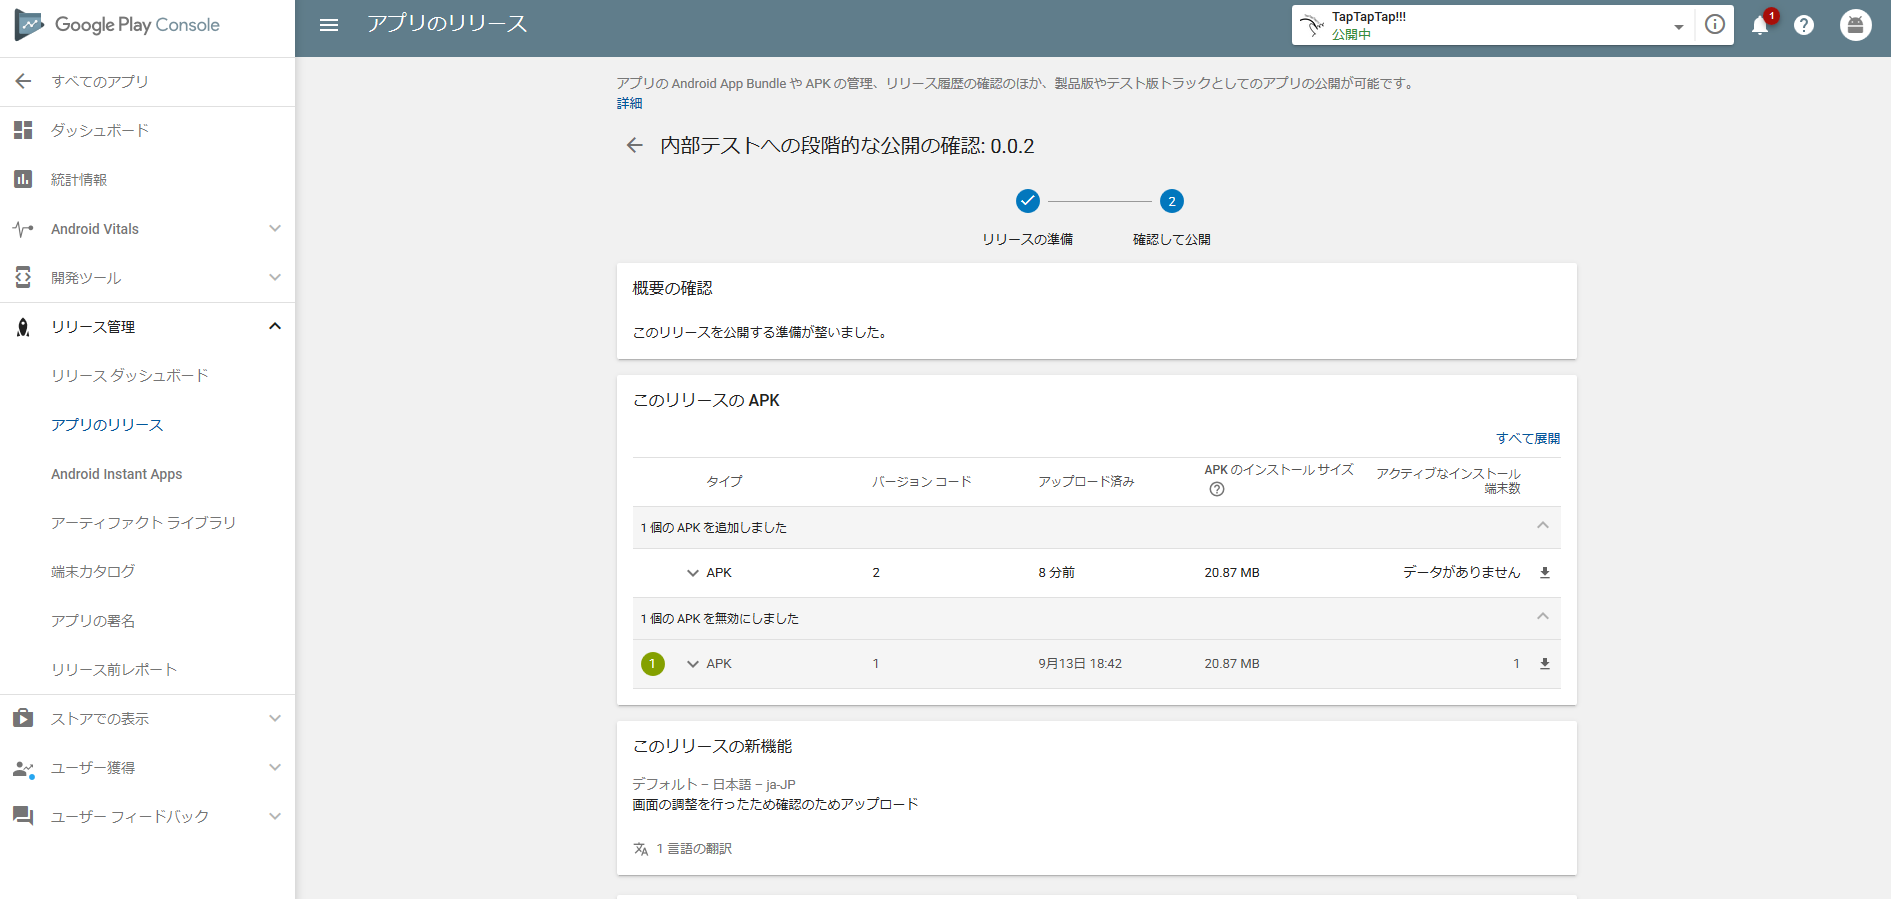Click the back arrow beside 内部テストへの段階的な公開の確認
This screenshot has height=899, width=1891.
click(634, 146)
